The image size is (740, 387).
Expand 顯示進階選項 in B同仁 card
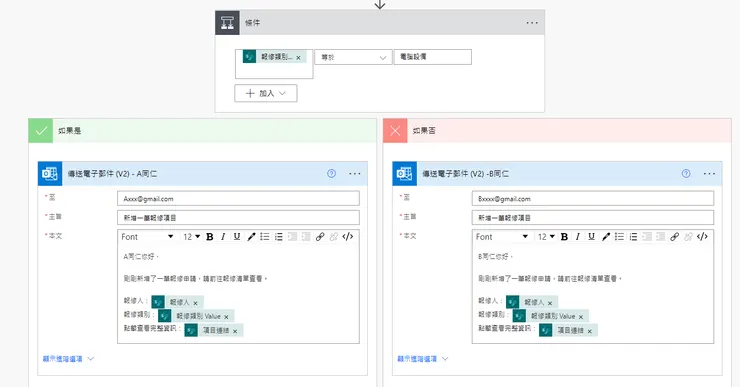coord(422,359)
